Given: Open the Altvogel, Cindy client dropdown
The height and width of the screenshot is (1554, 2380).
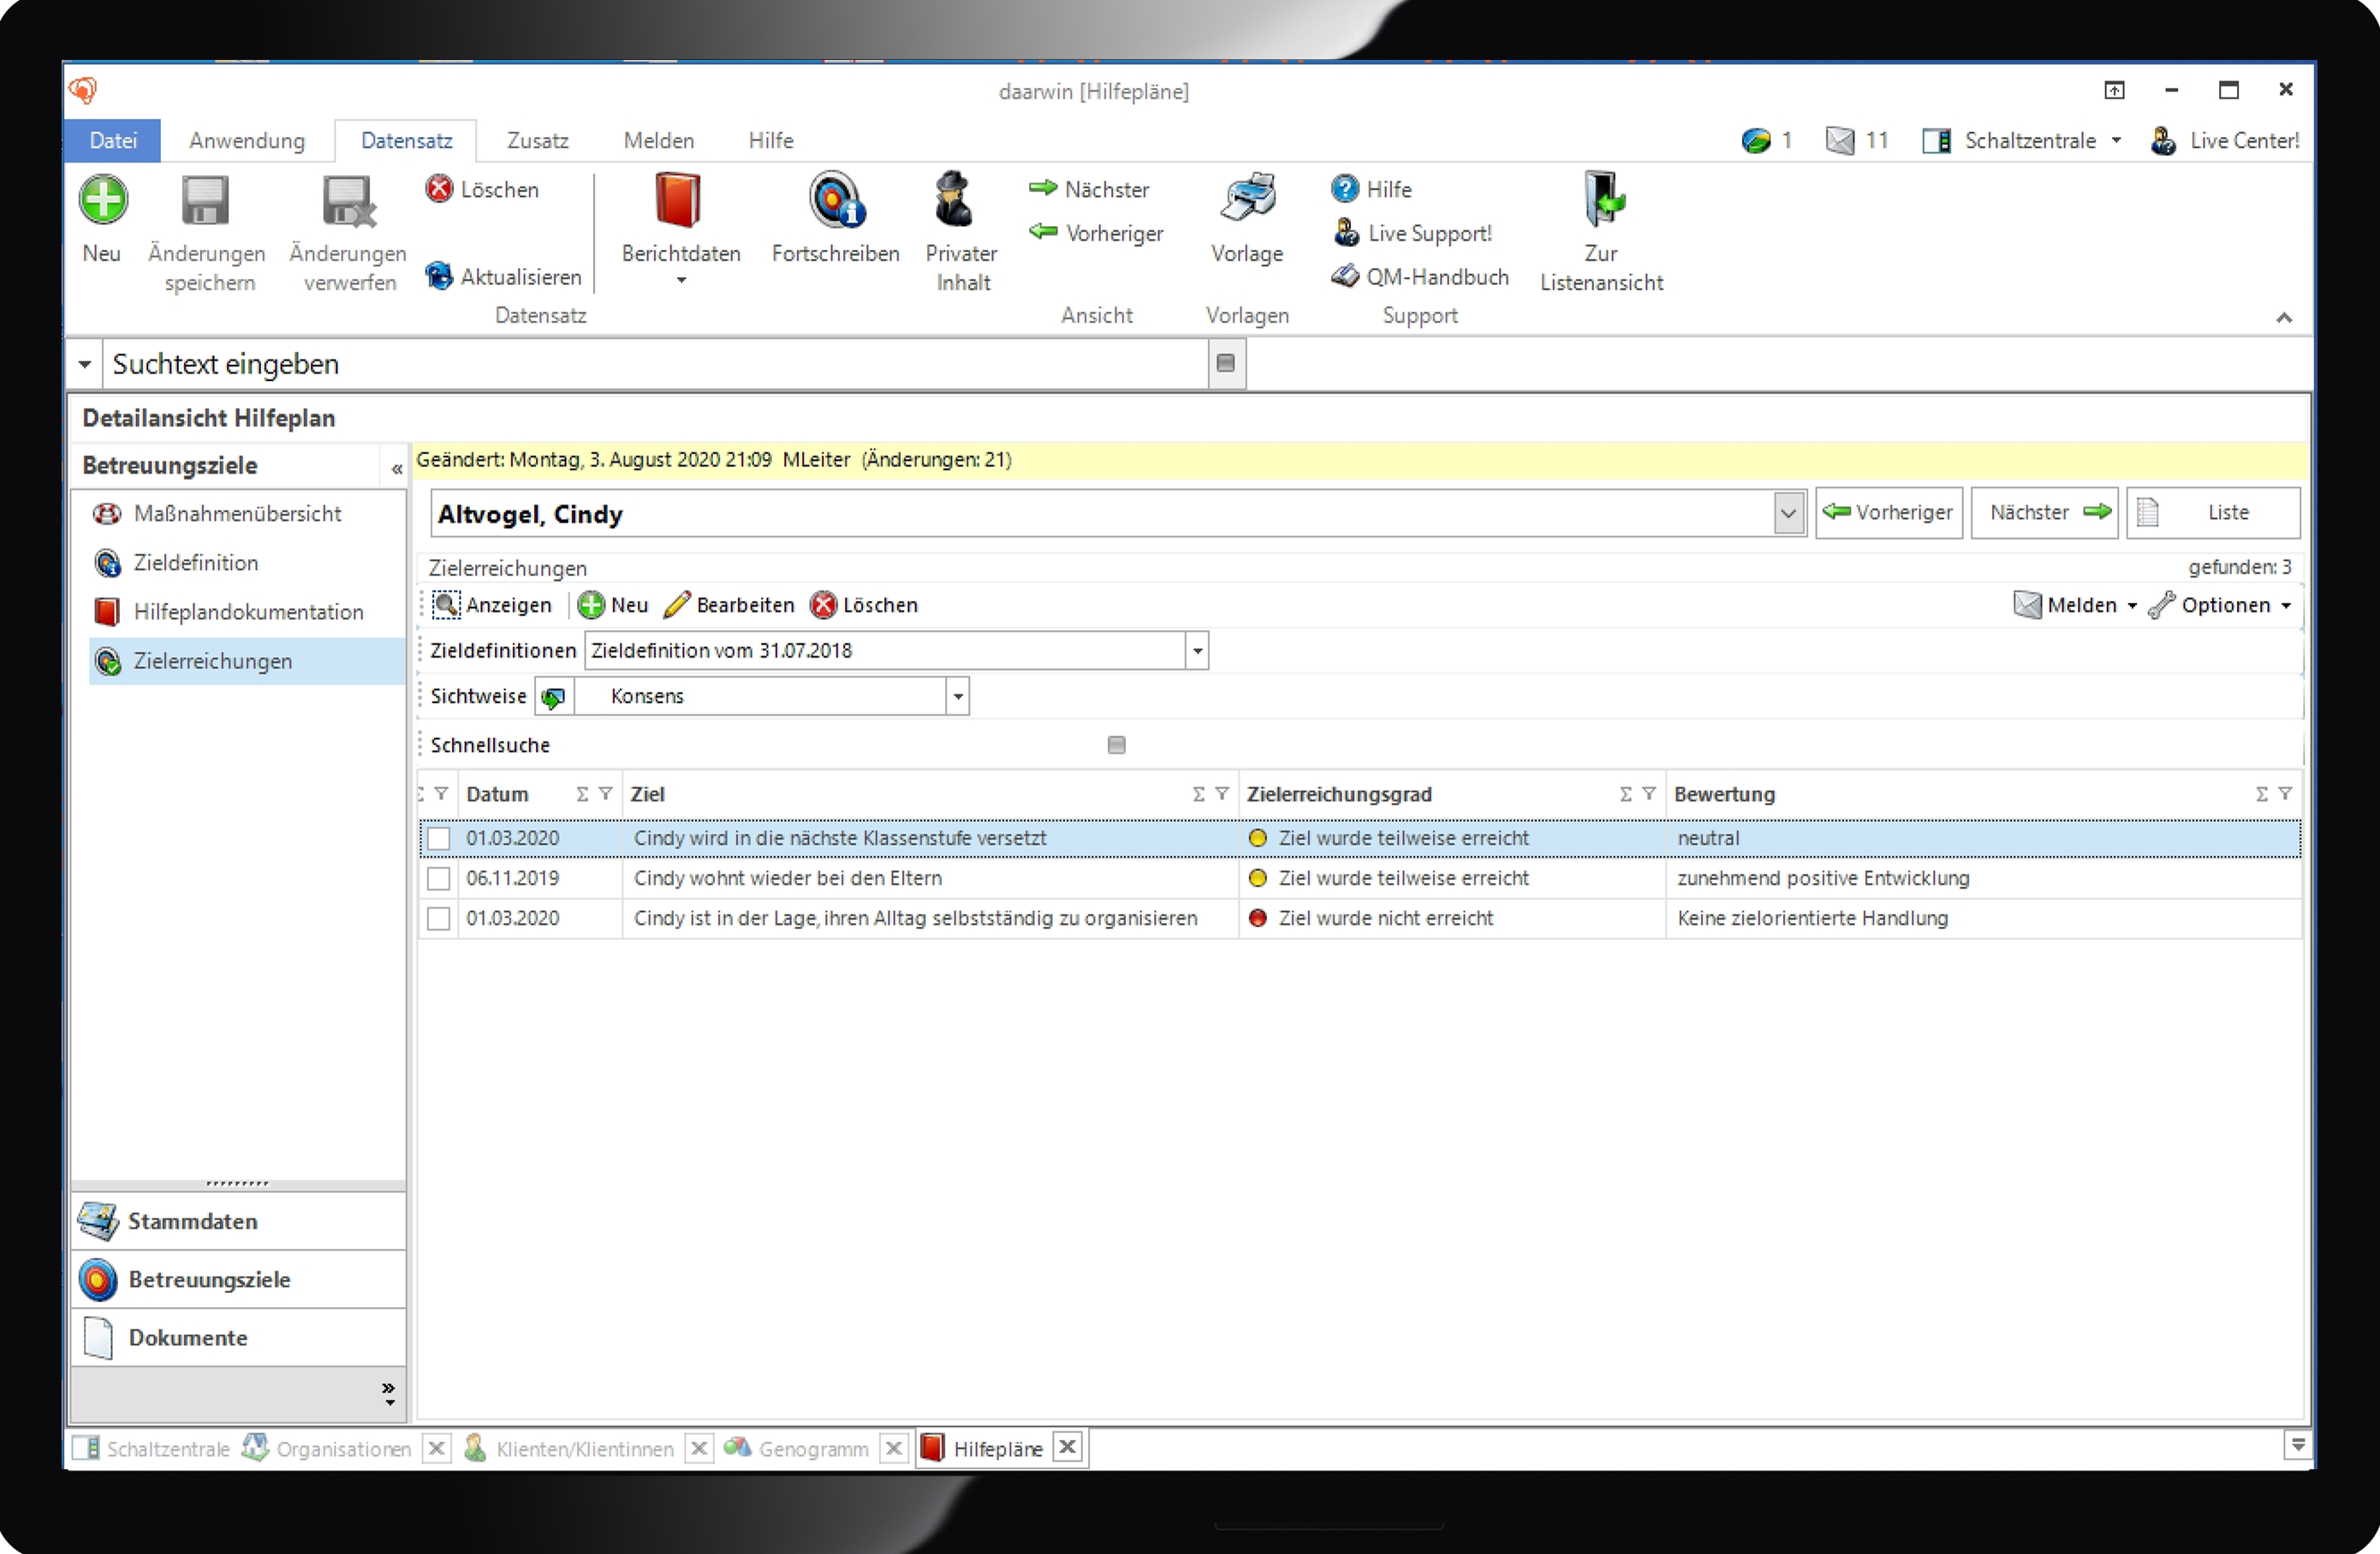Looking at the screenshot, I should click(x=1788, y=514).
